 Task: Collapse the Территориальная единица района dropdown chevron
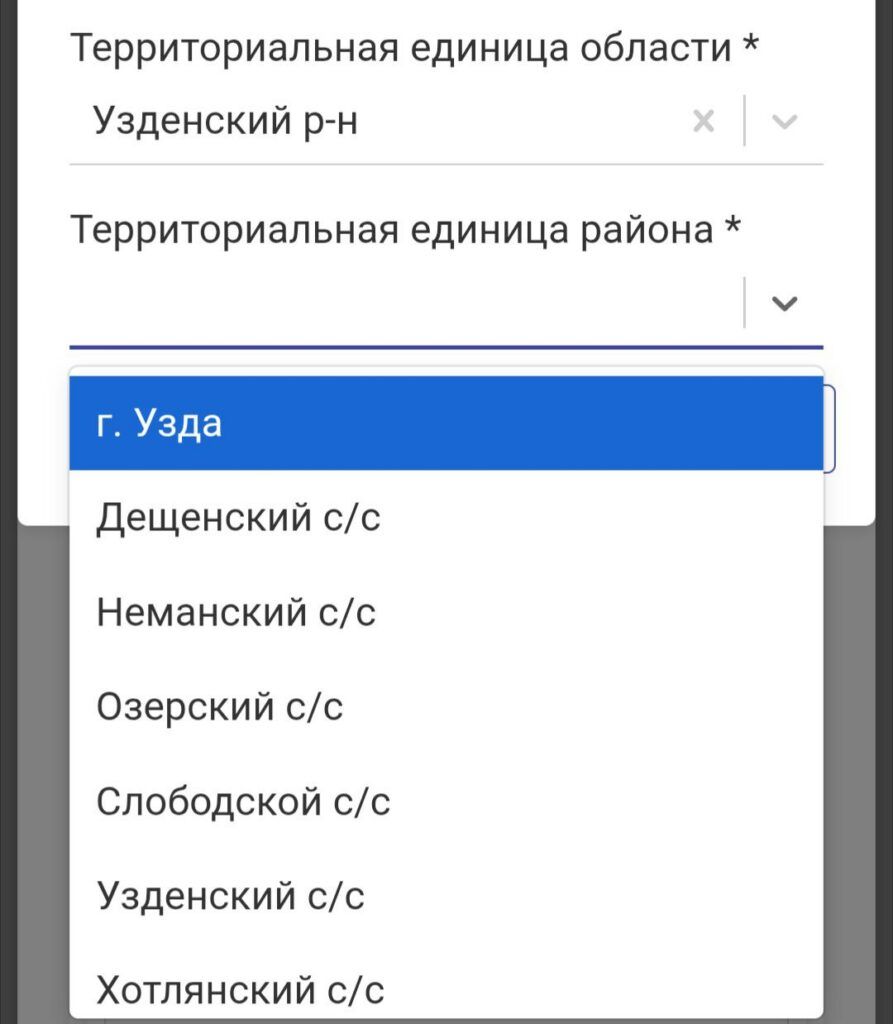click(x=786, y=304)
